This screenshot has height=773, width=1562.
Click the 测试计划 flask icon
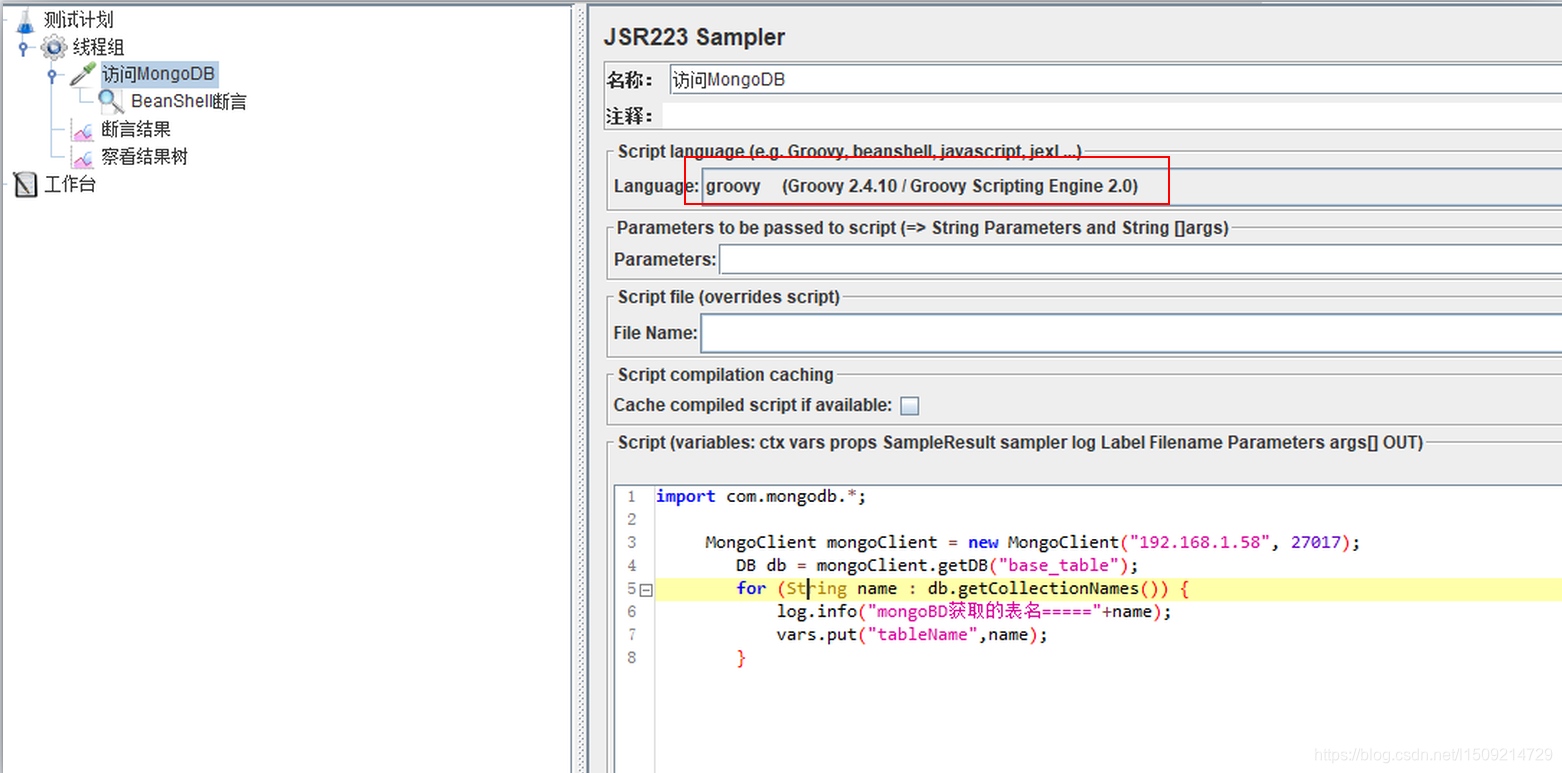tap(25, 19)
